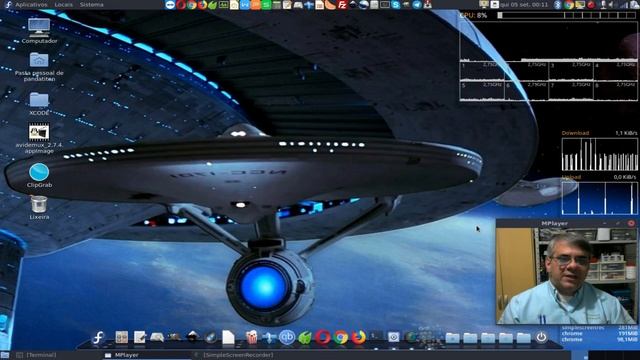Open the Locais menu

tap(64, 4)
